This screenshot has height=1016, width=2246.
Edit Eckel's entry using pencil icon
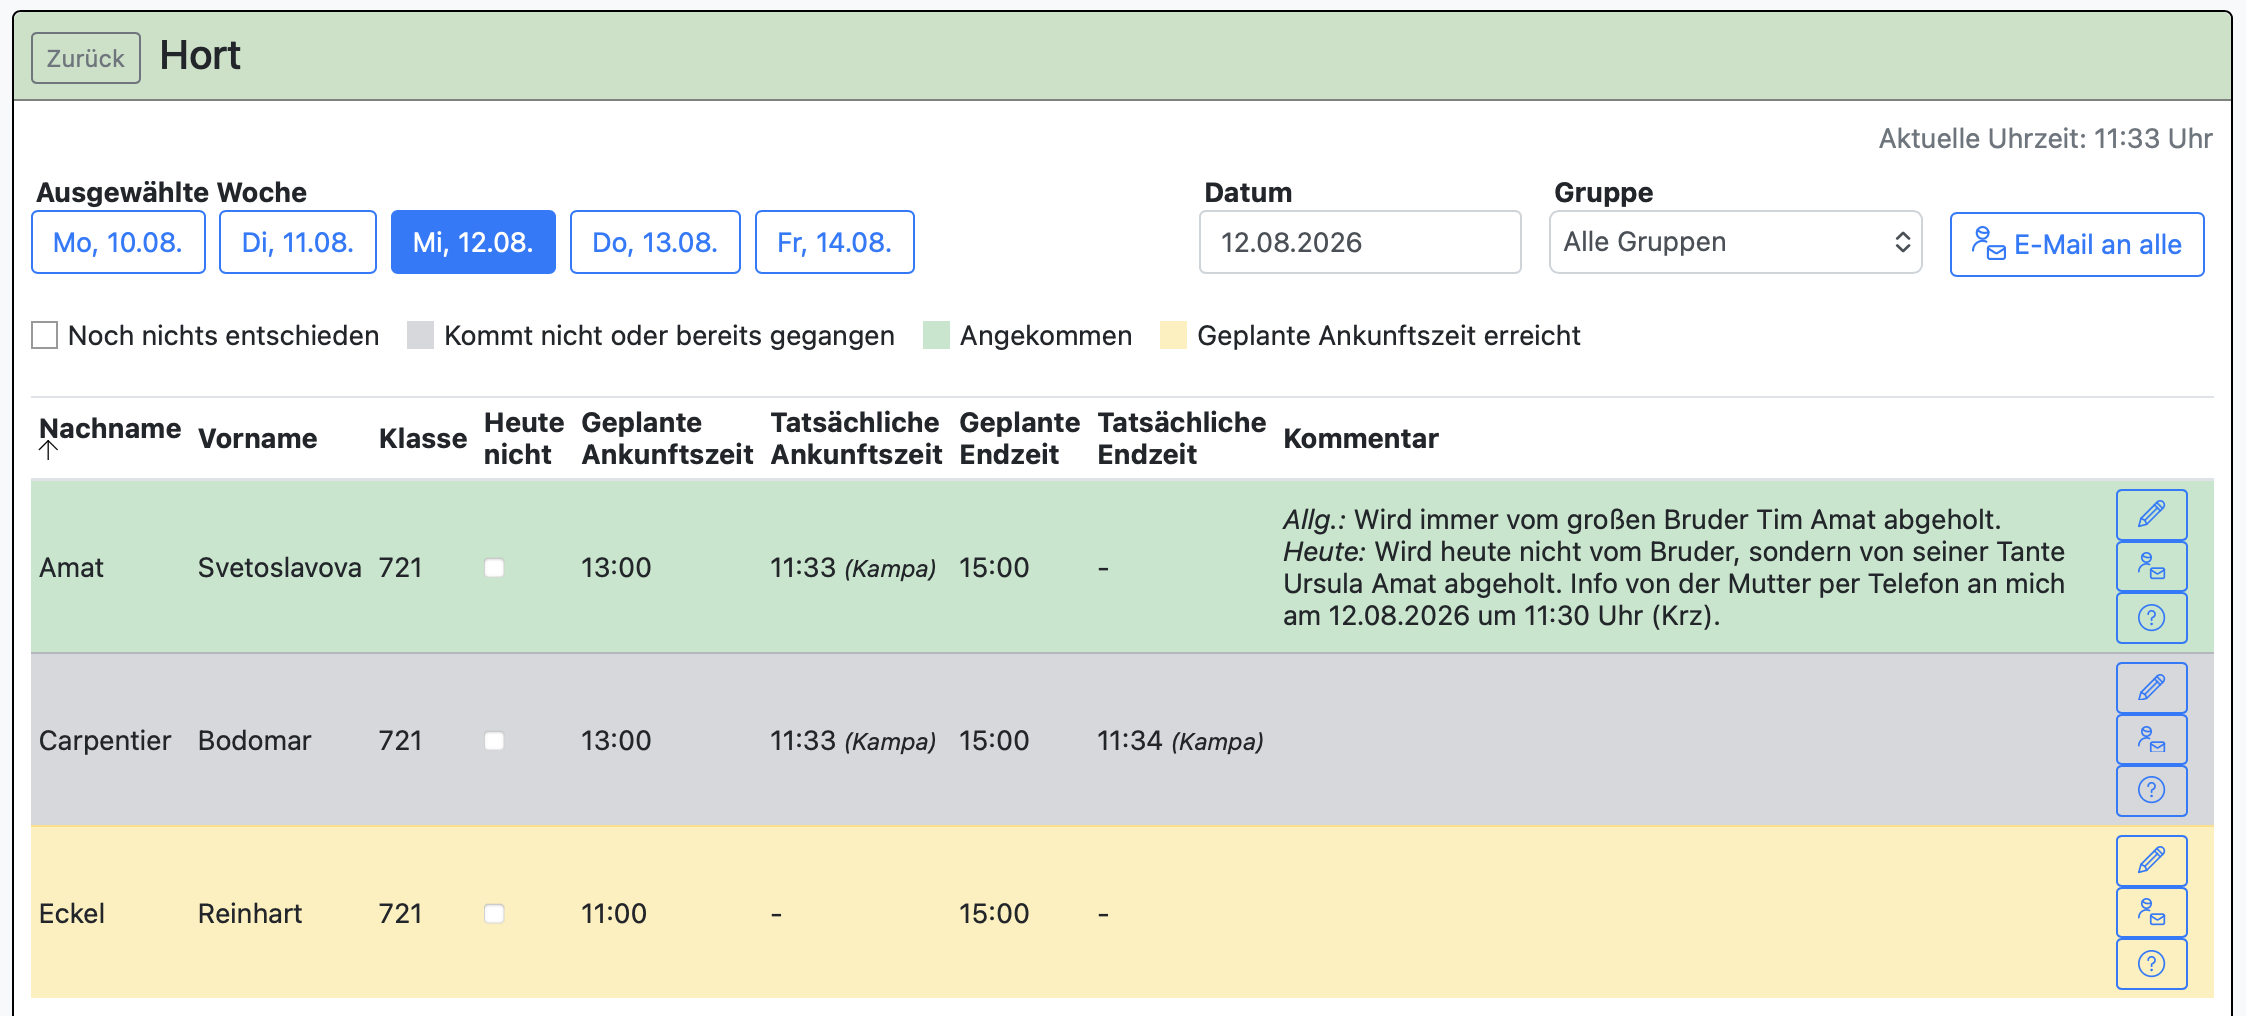pos(2151,861)
